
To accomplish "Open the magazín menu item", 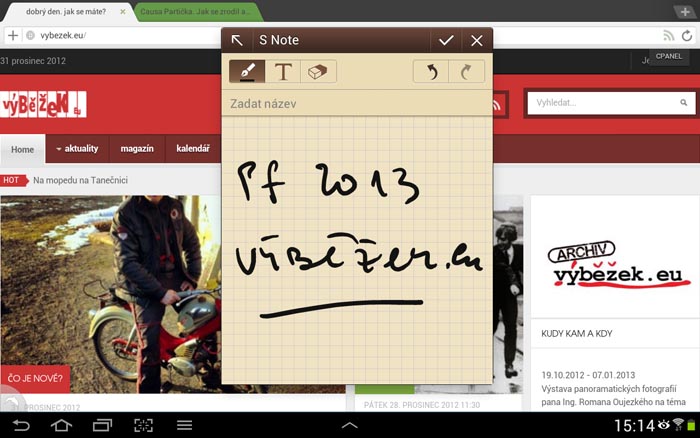I will pos(137,149).
